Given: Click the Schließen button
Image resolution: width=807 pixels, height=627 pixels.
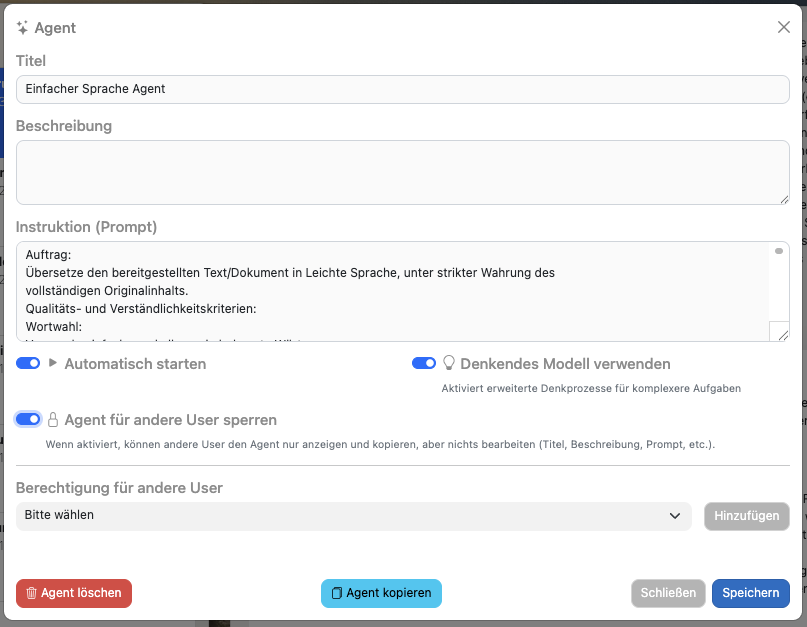Looking at the screenshot, I should tap(668, 593).
